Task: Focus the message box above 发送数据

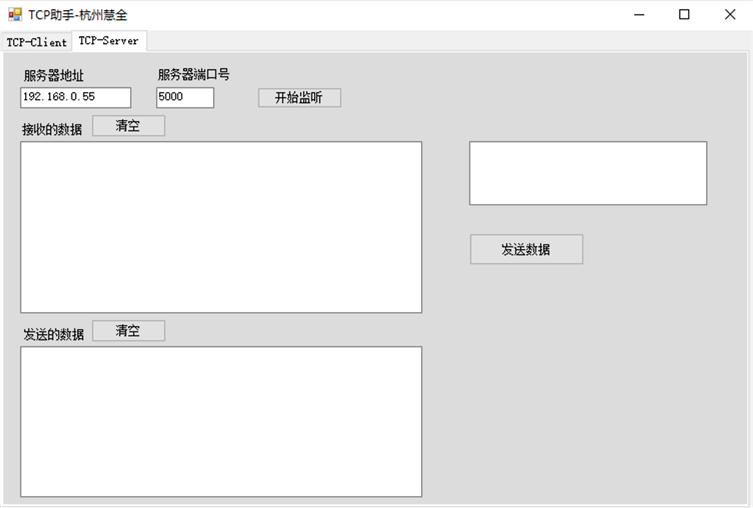Action: tap(588, 173)
